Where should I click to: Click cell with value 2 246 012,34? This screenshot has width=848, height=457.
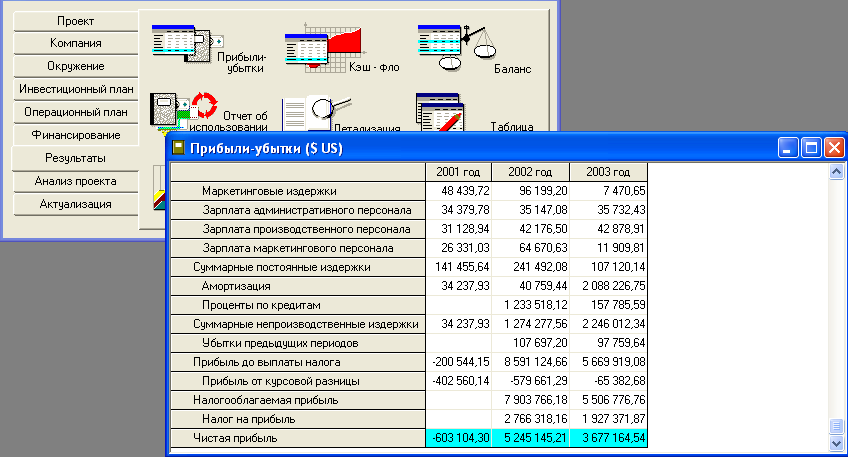(608, 324)
